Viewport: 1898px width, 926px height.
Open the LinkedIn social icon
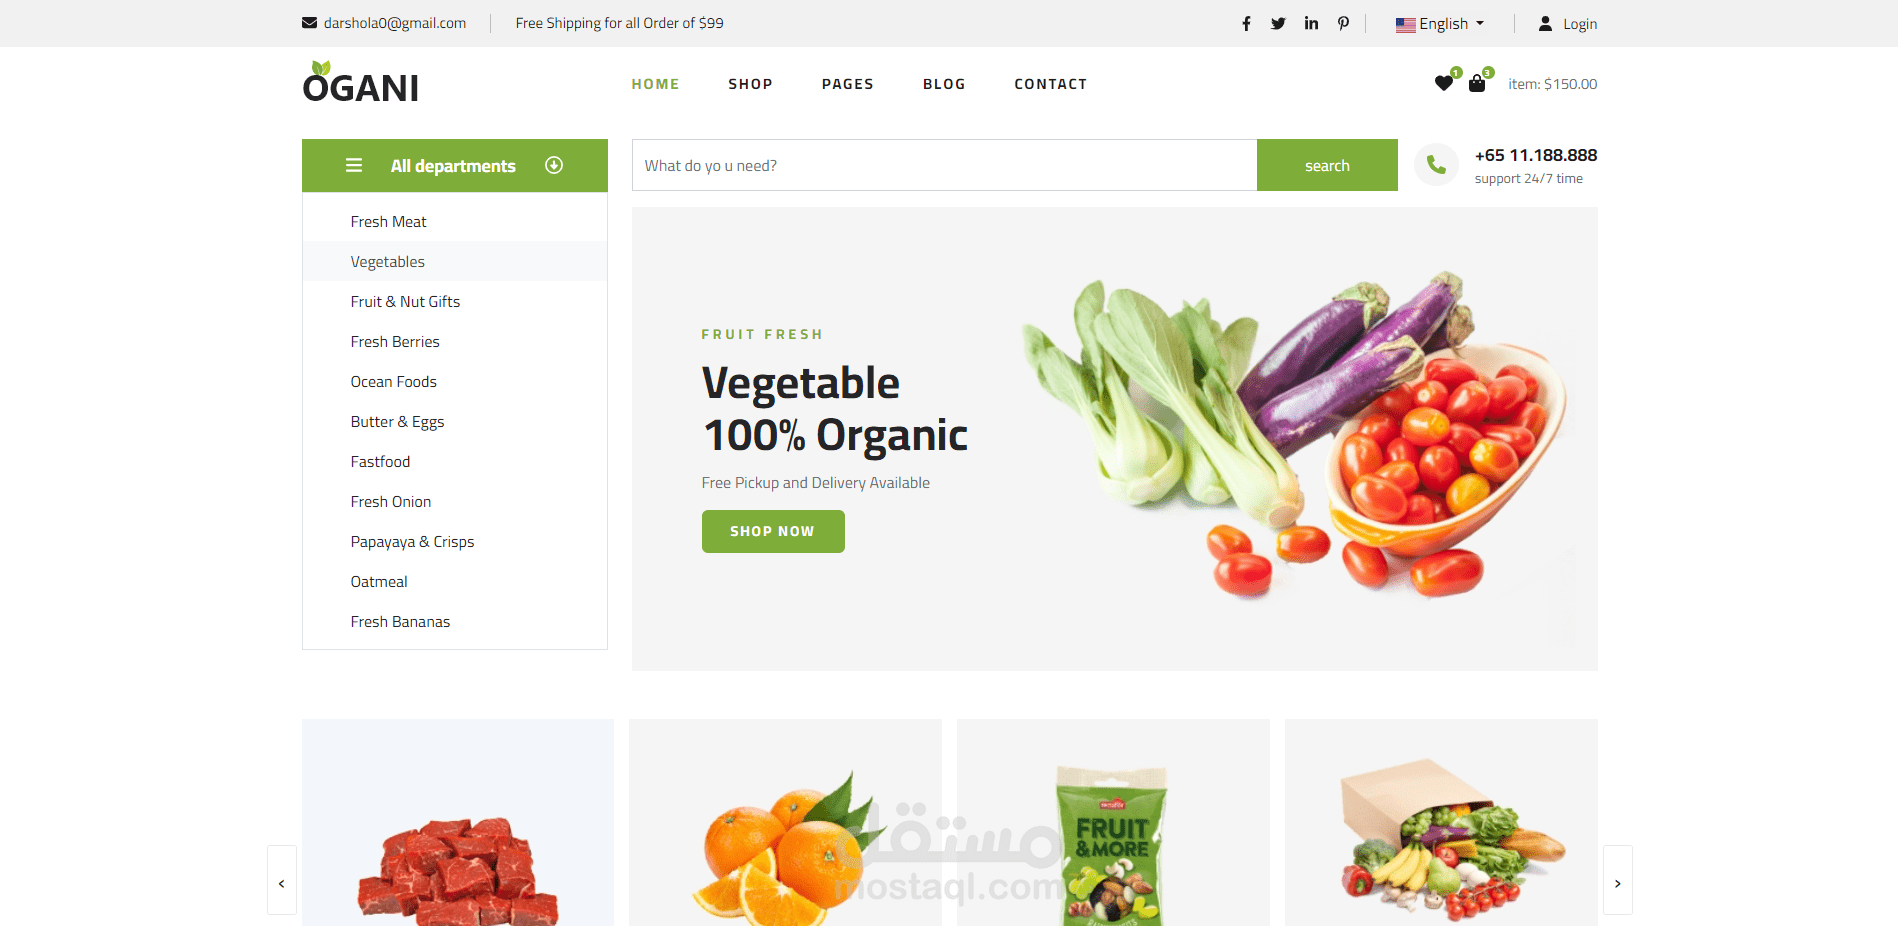pyautogui.click(x=1311, y=23)
